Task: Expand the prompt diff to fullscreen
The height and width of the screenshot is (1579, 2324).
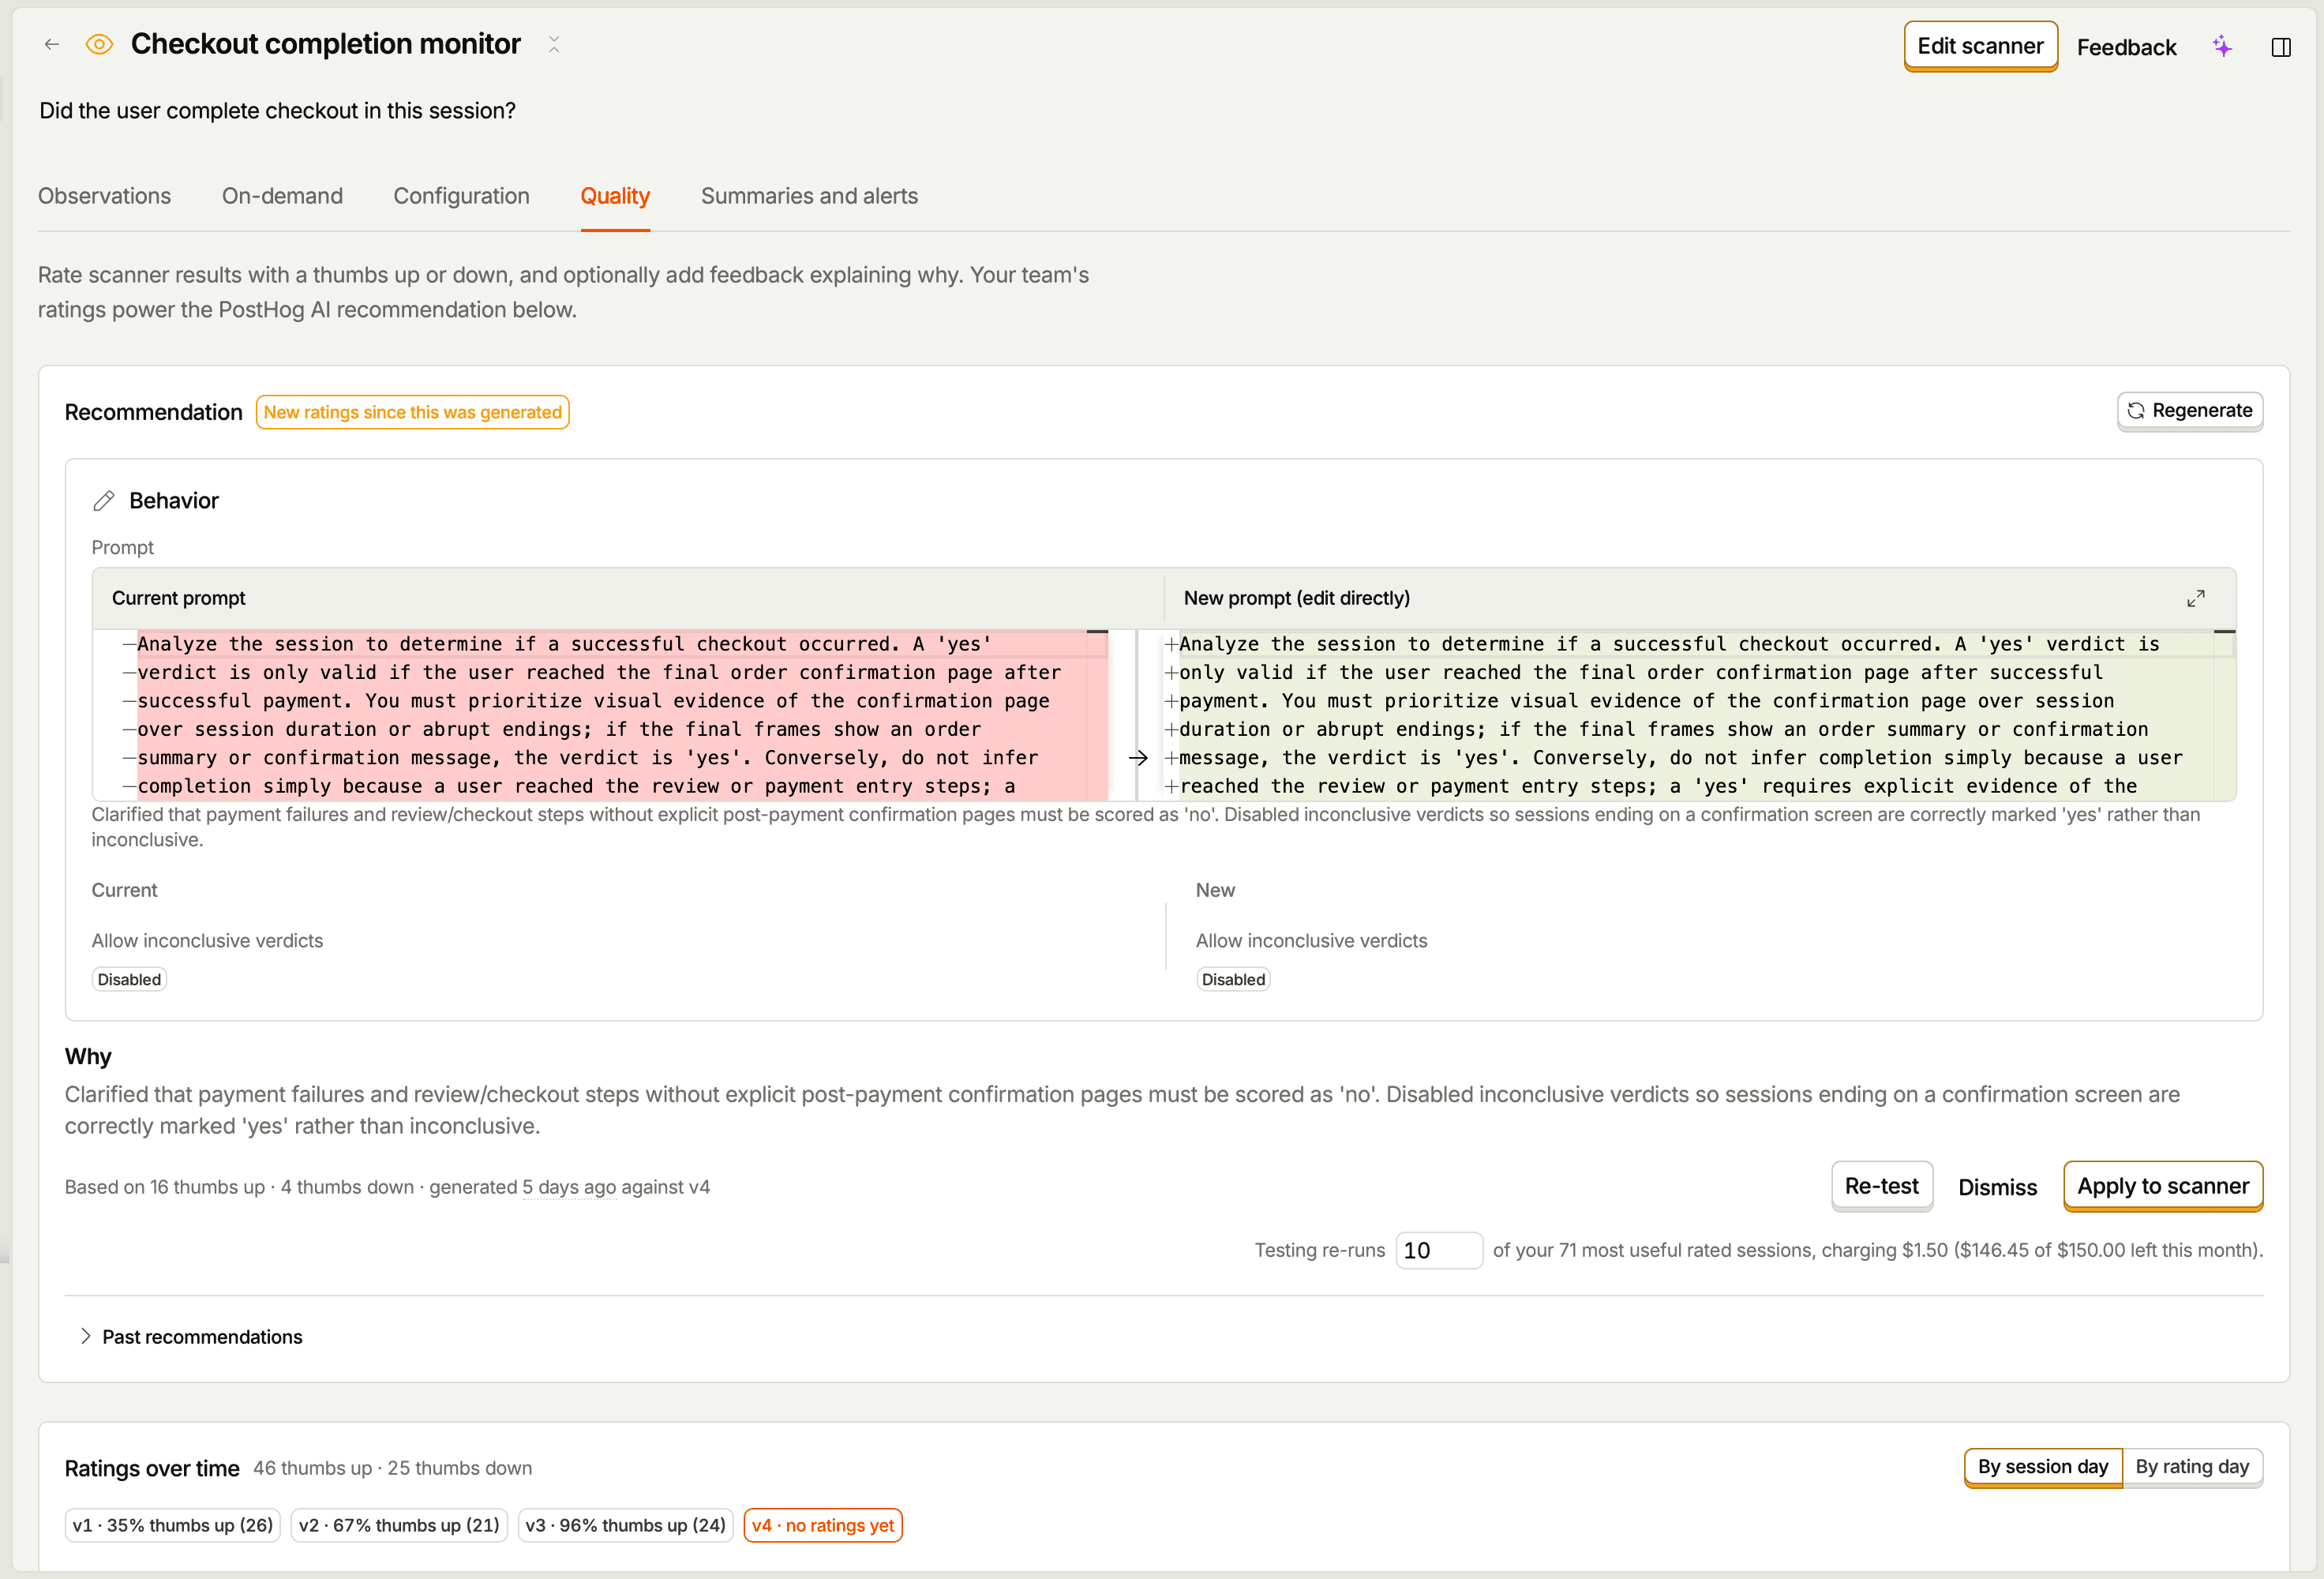Action: click(2195, 598)
